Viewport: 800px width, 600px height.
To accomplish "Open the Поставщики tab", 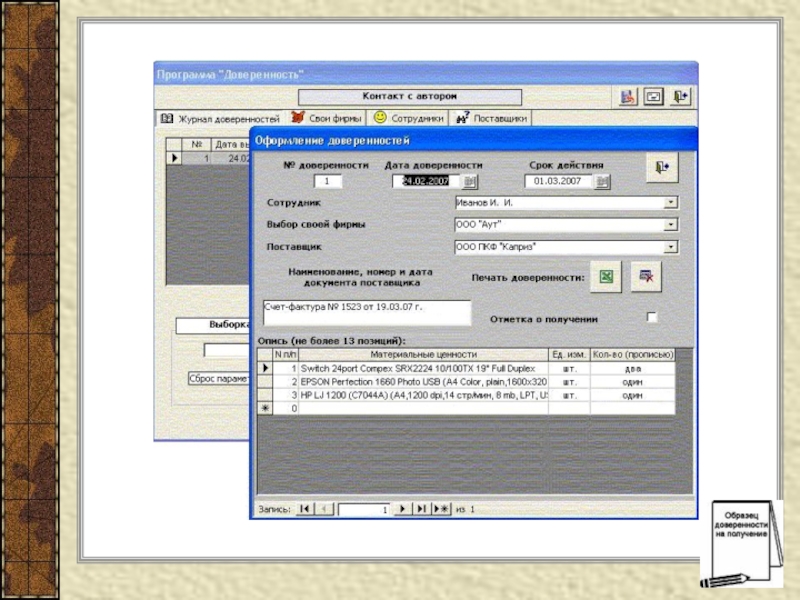I will point(491,118).
